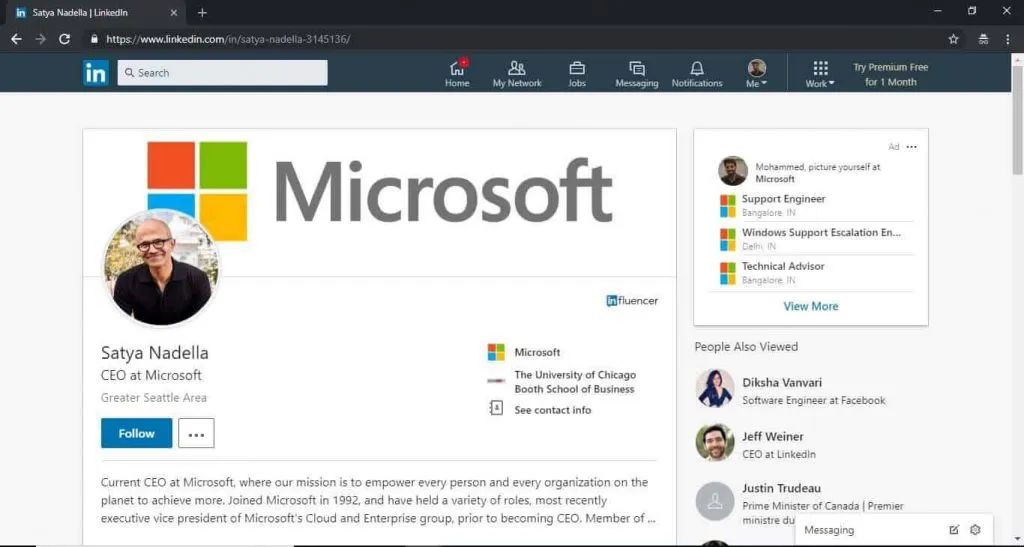Open Windows Support Escalation job ad
The image size is (1024, 547).
822,232
